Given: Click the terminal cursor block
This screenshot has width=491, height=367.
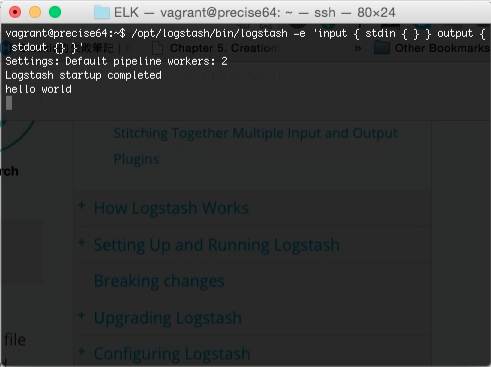Looking at the screenshot, I should pyautogui.click(x=9, y=103).
